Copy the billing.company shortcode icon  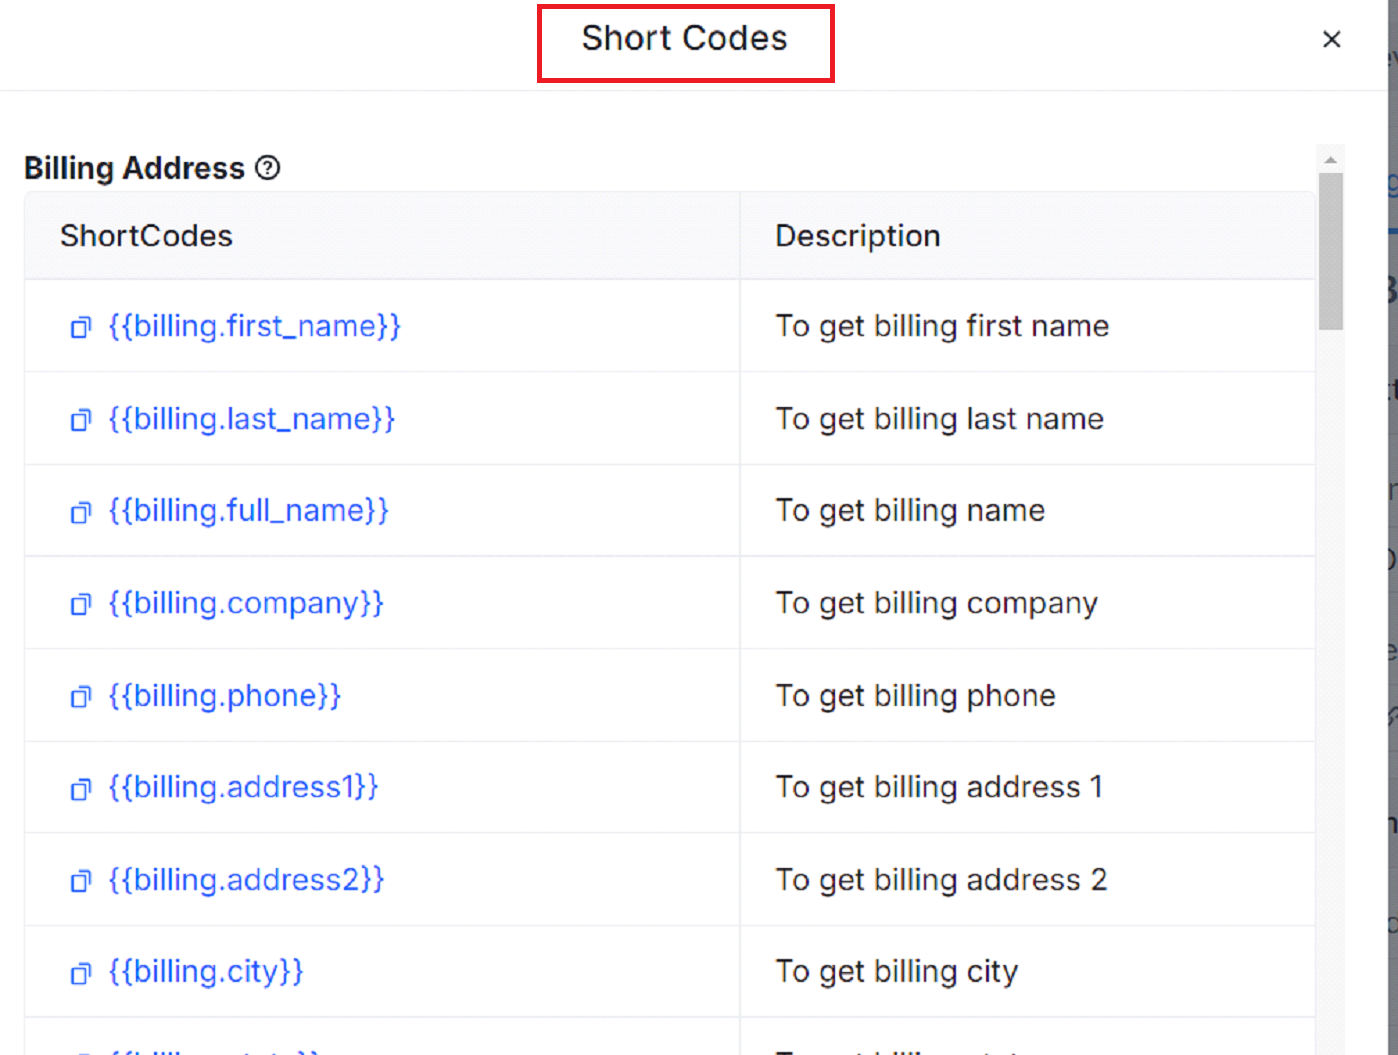click(x=81, y=604)
